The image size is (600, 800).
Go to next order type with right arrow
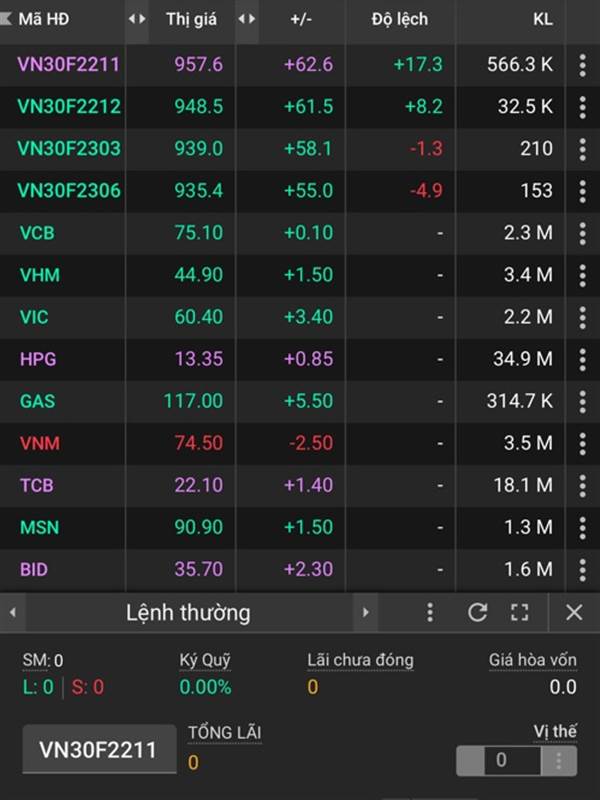(365, 612)
